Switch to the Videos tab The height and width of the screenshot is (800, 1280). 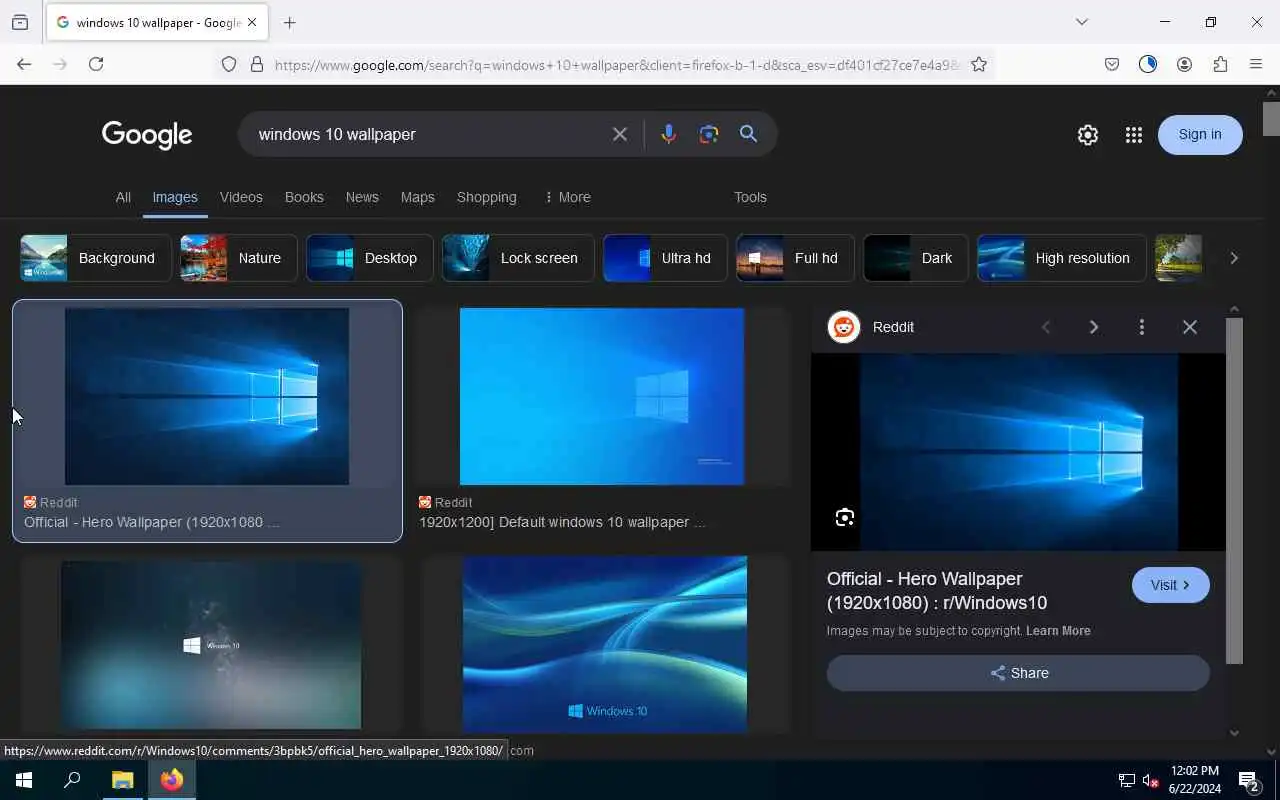(241, 197)
